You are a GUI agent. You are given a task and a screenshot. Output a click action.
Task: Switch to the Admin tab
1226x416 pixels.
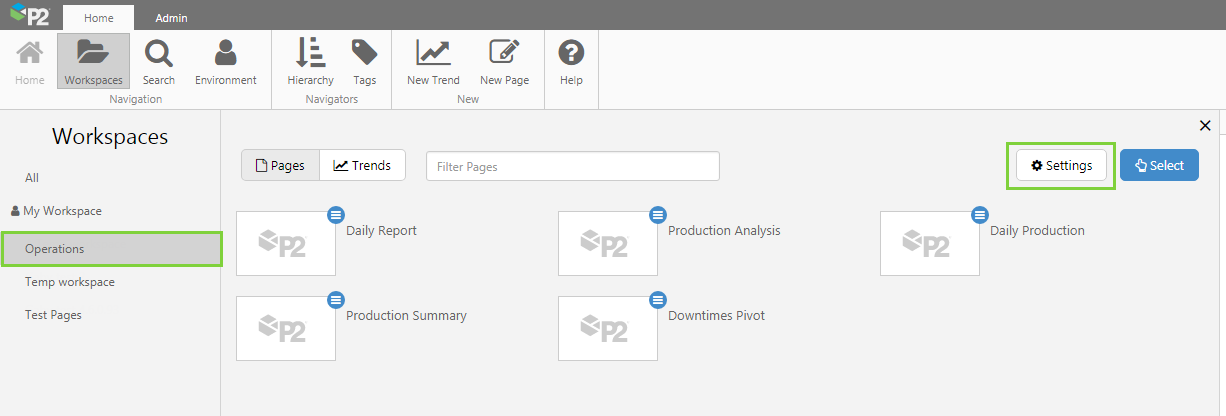click(x=171, y=18)
